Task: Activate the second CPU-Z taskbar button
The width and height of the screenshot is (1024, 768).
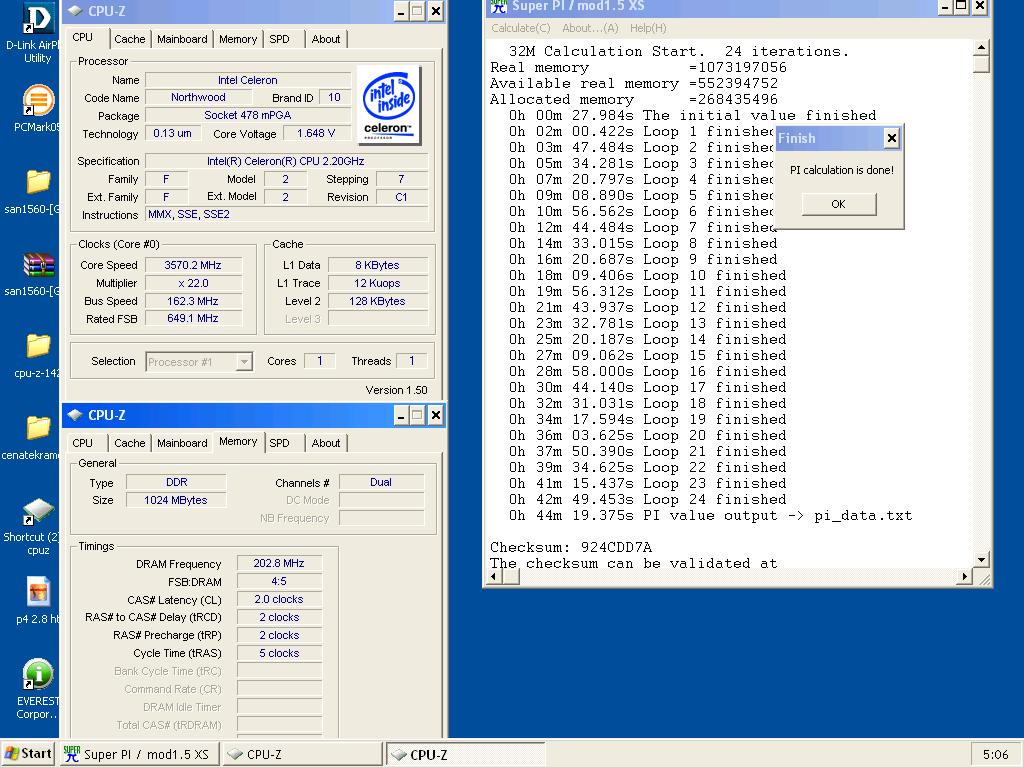Action: (x=465, y=754)
